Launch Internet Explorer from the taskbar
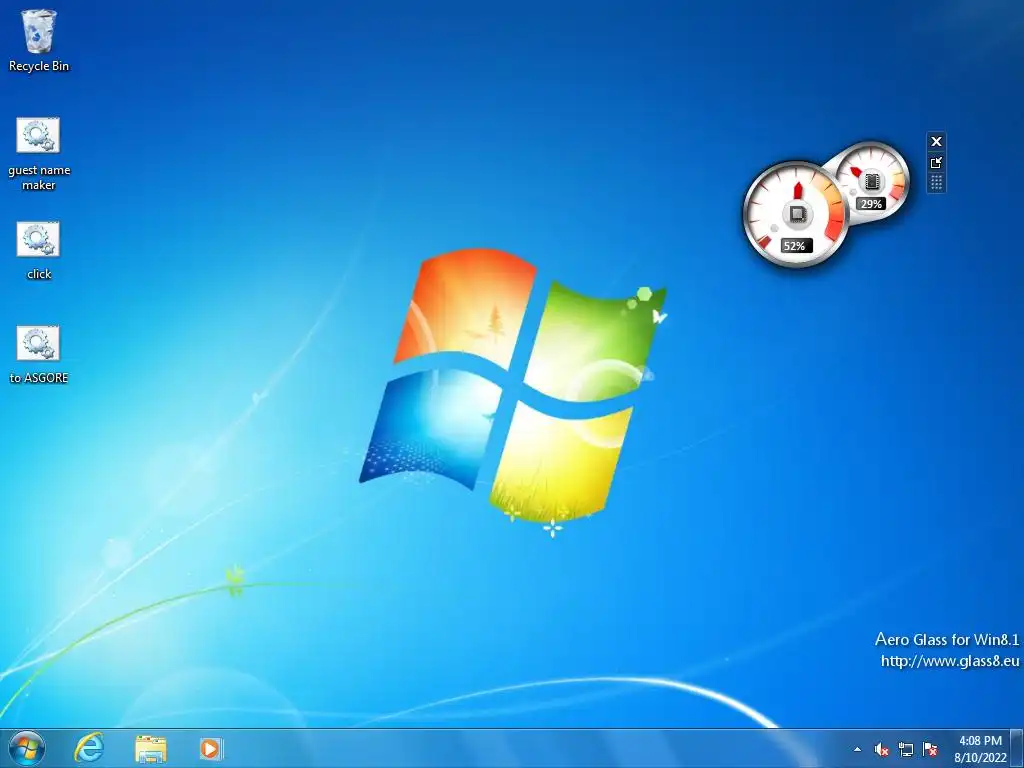Screen dimensions: 1024x768 coord(89,748)
